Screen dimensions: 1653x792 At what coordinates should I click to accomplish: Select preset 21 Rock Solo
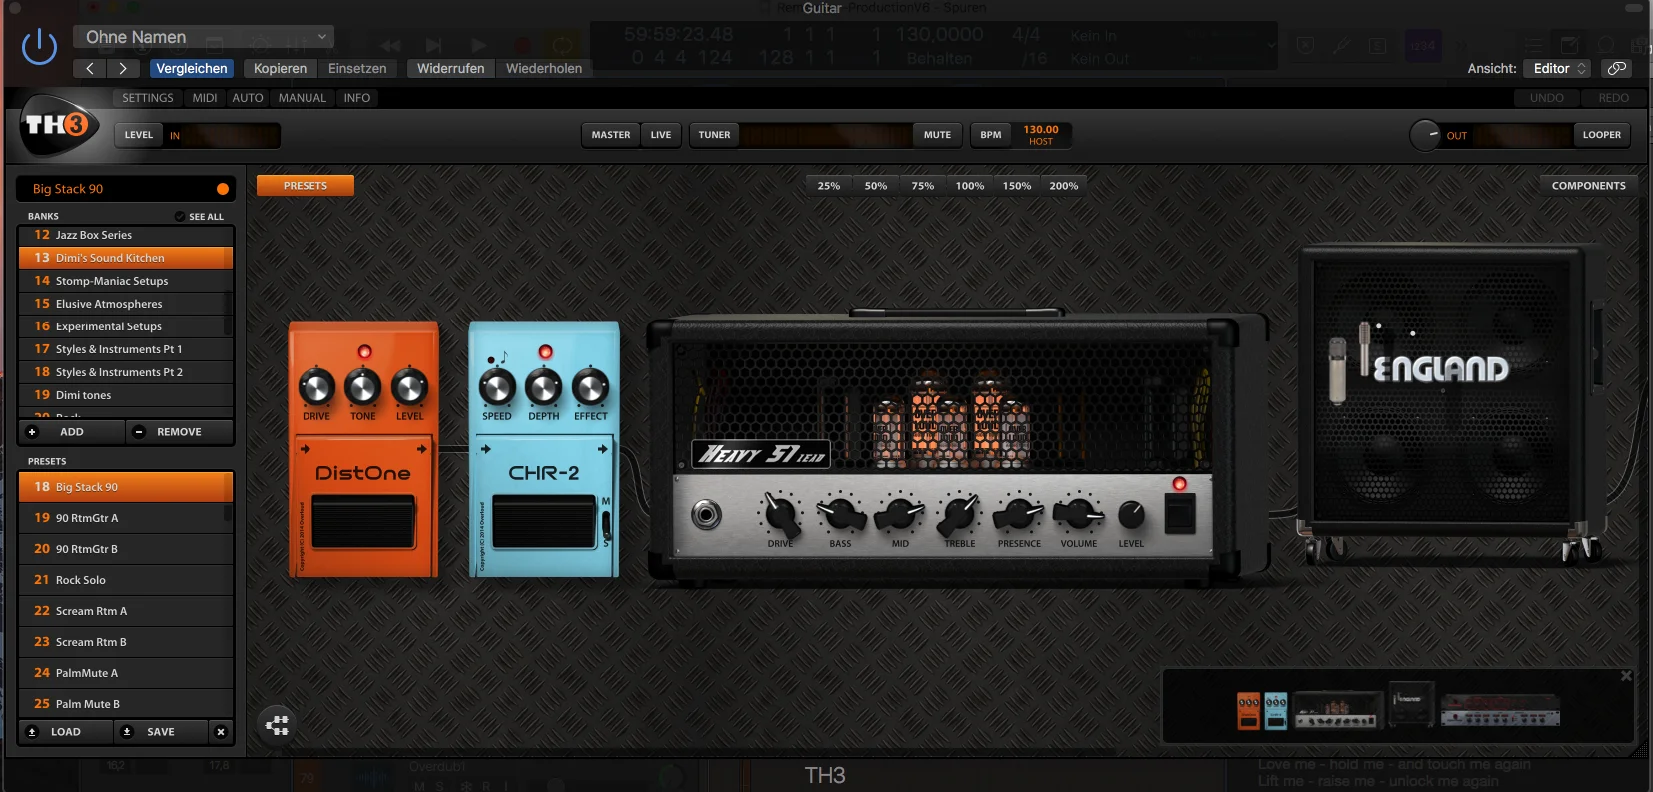[126, 580]
